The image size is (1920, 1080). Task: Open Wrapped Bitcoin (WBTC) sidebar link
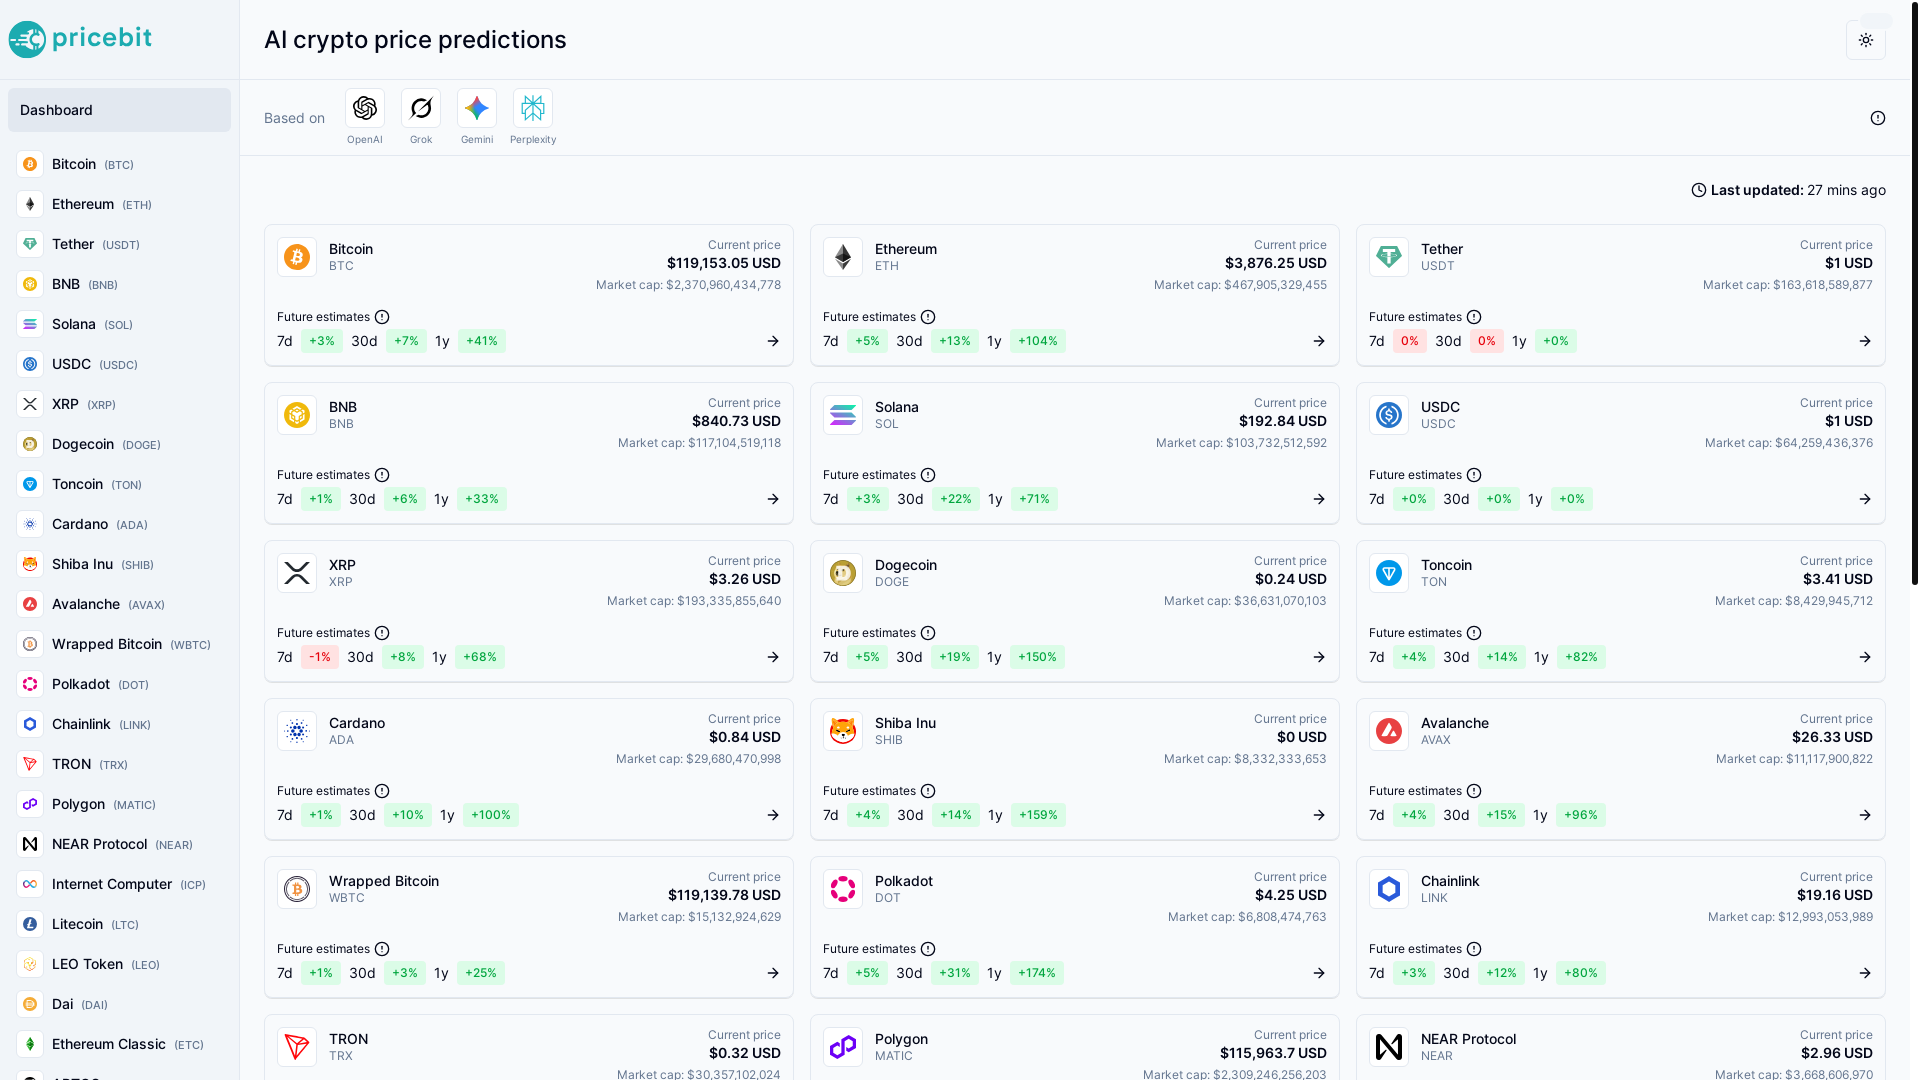[x=119, y=644]
